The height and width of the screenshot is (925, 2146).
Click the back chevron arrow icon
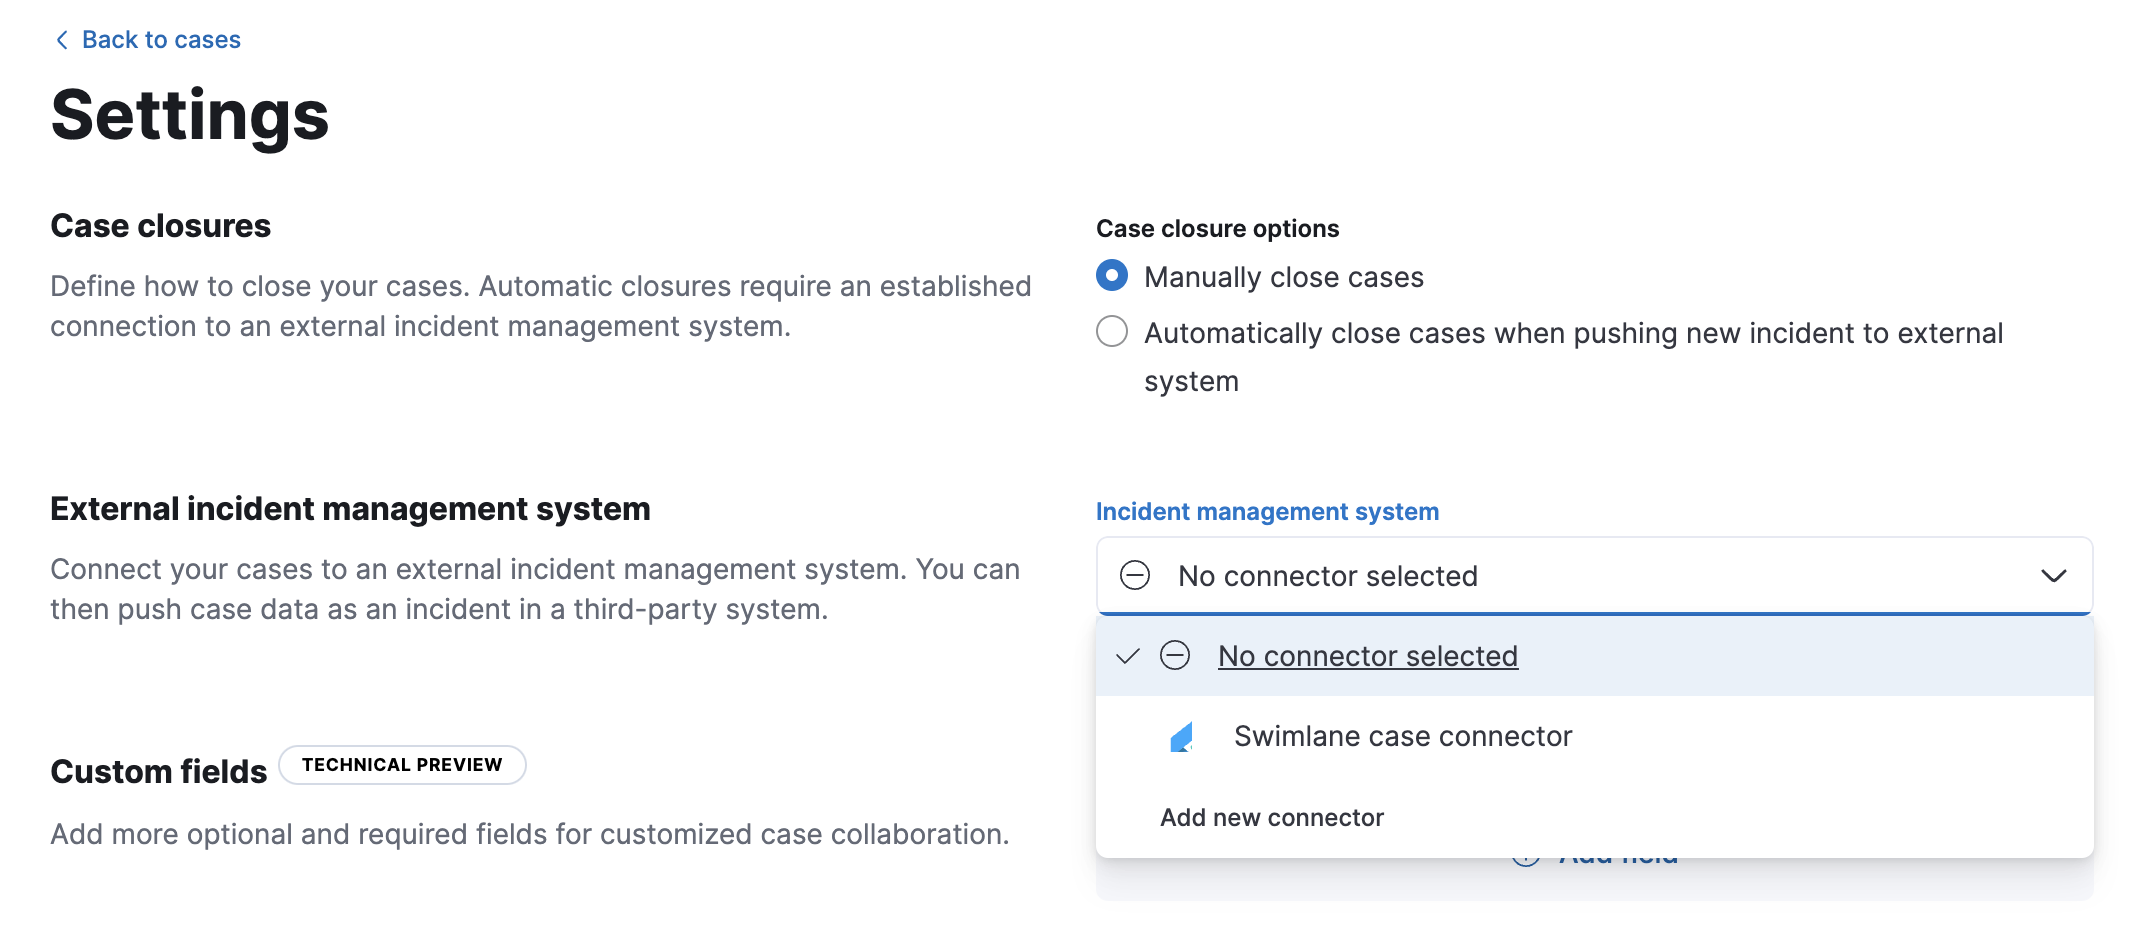62,40
